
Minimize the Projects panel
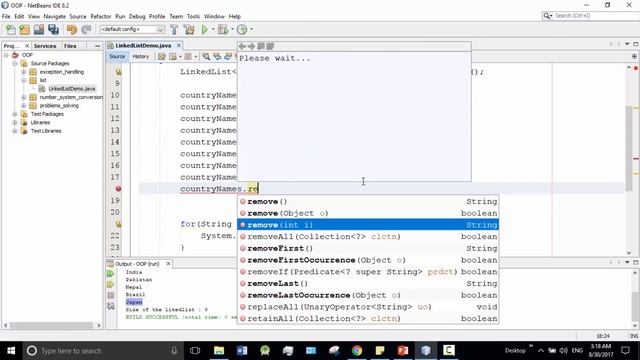click(x=97, y=46)
